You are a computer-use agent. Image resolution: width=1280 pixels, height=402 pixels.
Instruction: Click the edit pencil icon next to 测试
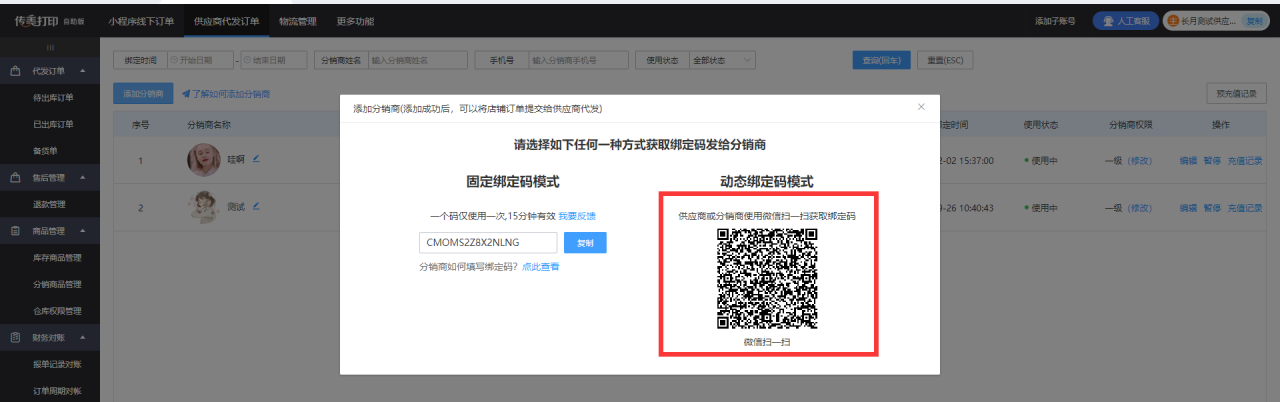256,205
